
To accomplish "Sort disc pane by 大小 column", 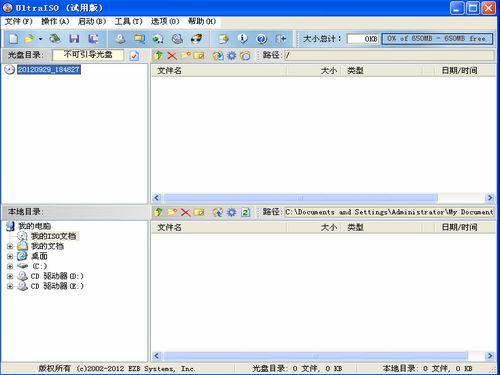I will [x=314, y=71].
